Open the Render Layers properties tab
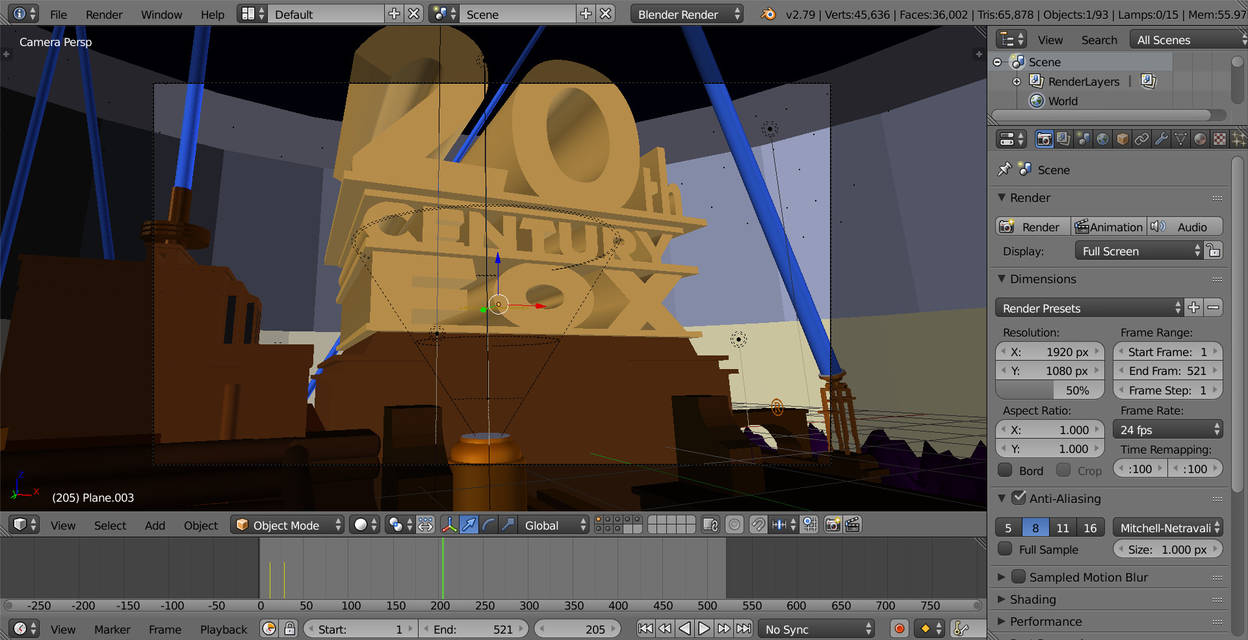 [1064, 139]
